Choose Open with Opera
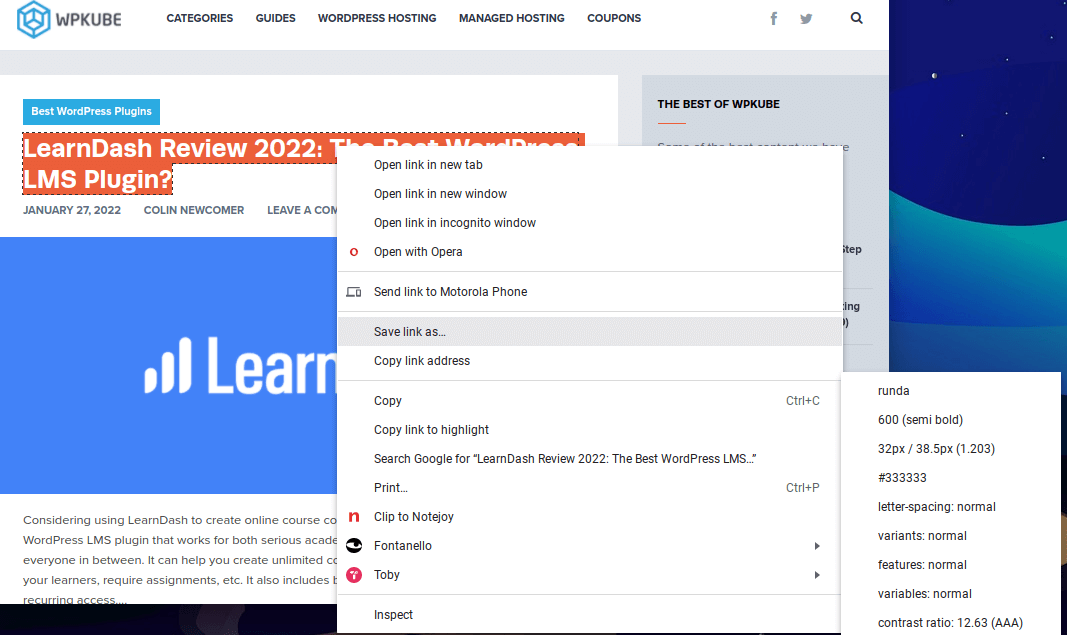Viewport: 1067px width, 635px height. click(589, 252)
